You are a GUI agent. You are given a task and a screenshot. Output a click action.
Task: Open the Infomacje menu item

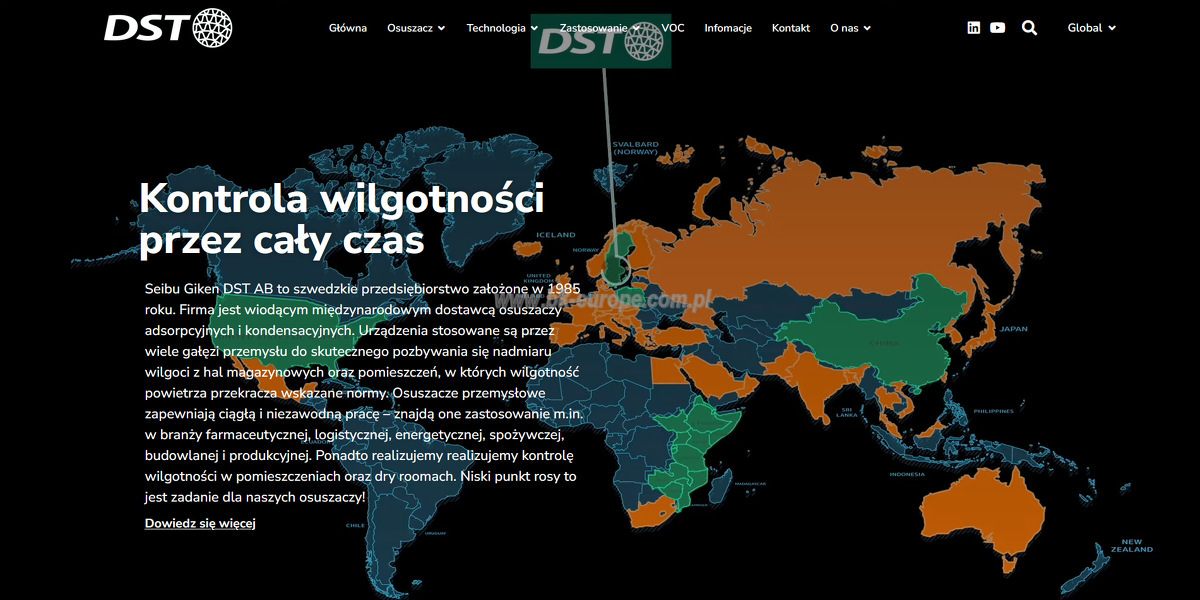[x=728, y=28]
